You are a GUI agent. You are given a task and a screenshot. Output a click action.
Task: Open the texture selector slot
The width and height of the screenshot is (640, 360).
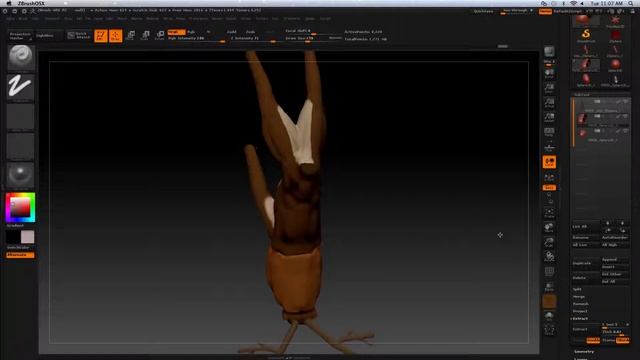20,146
